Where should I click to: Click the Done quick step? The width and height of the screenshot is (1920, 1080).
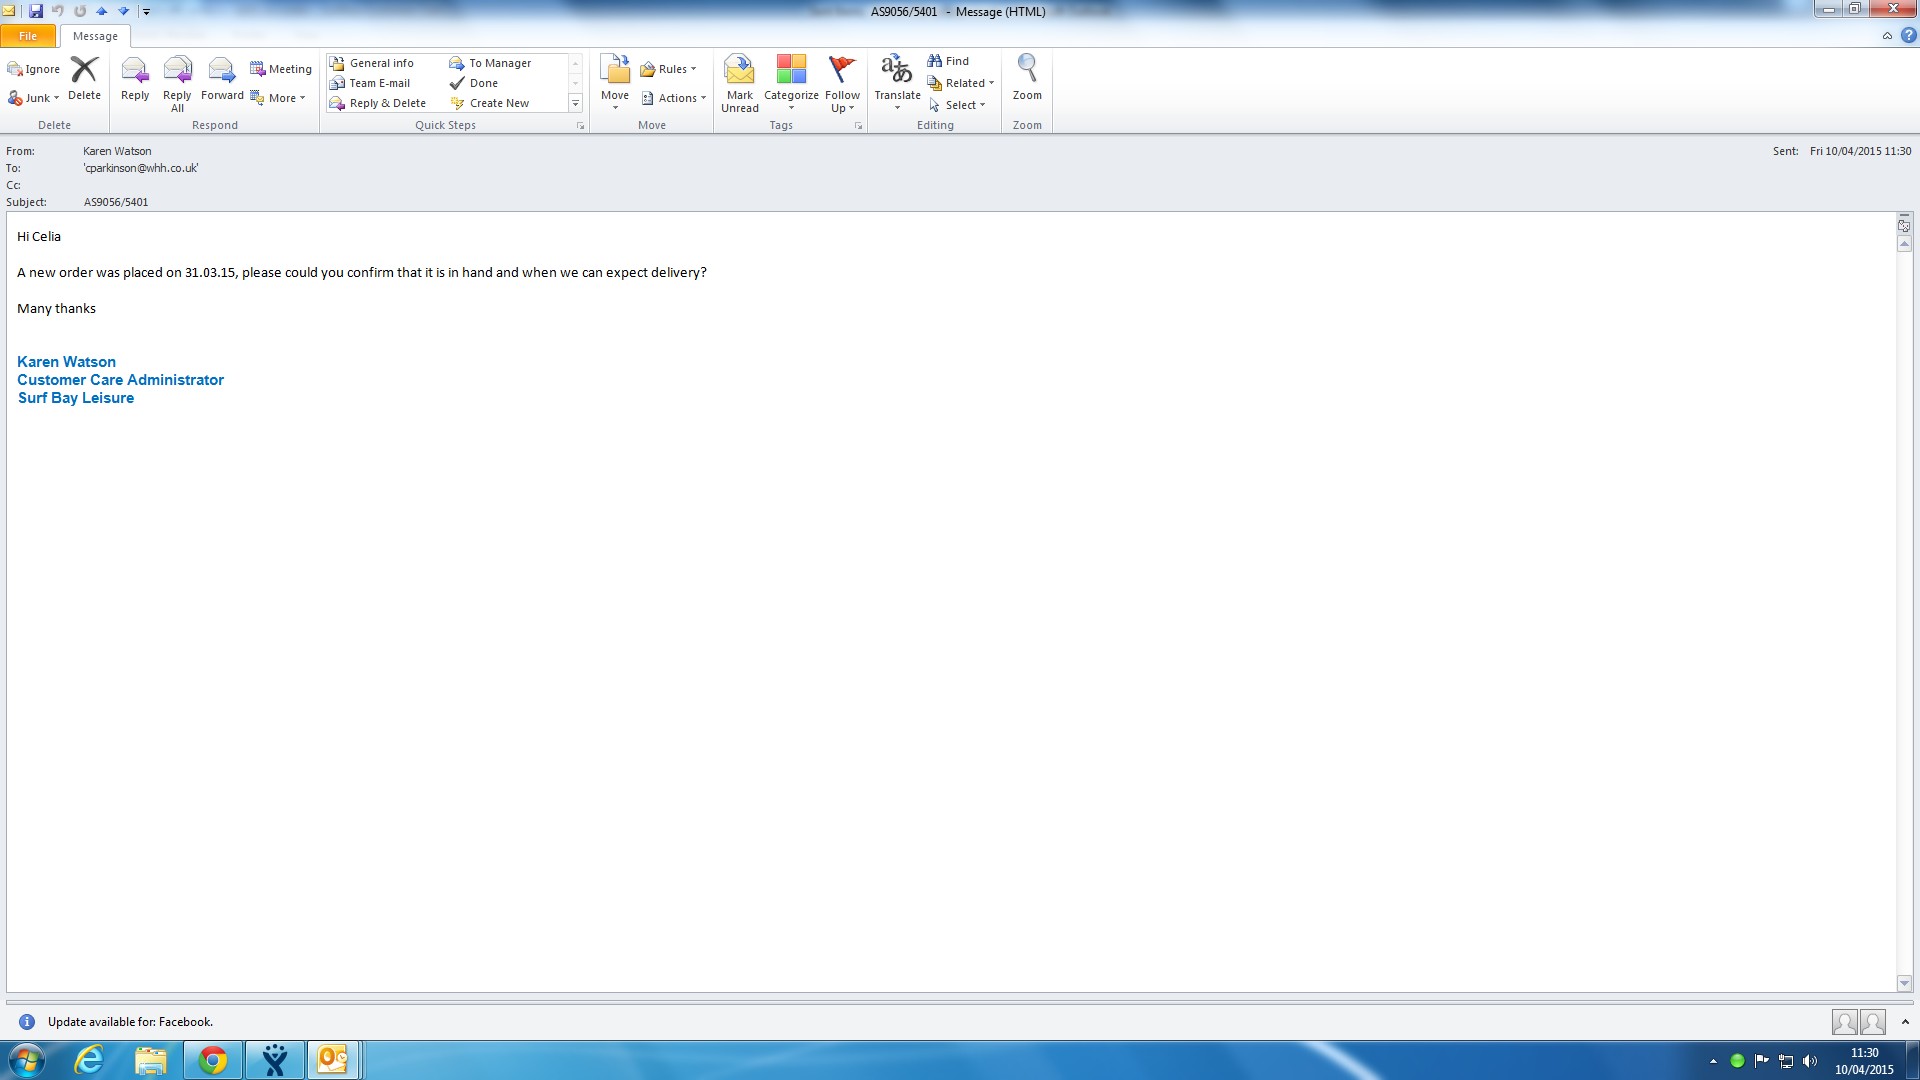(x=483, y=83)
